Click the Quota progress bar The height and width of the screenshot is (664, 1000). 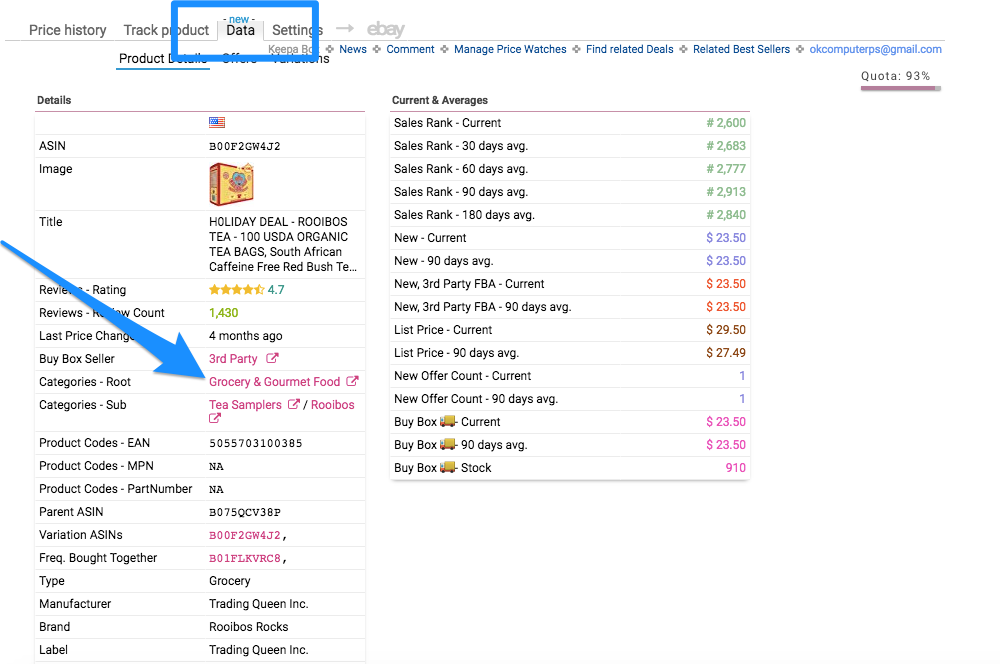coord(901,88)
